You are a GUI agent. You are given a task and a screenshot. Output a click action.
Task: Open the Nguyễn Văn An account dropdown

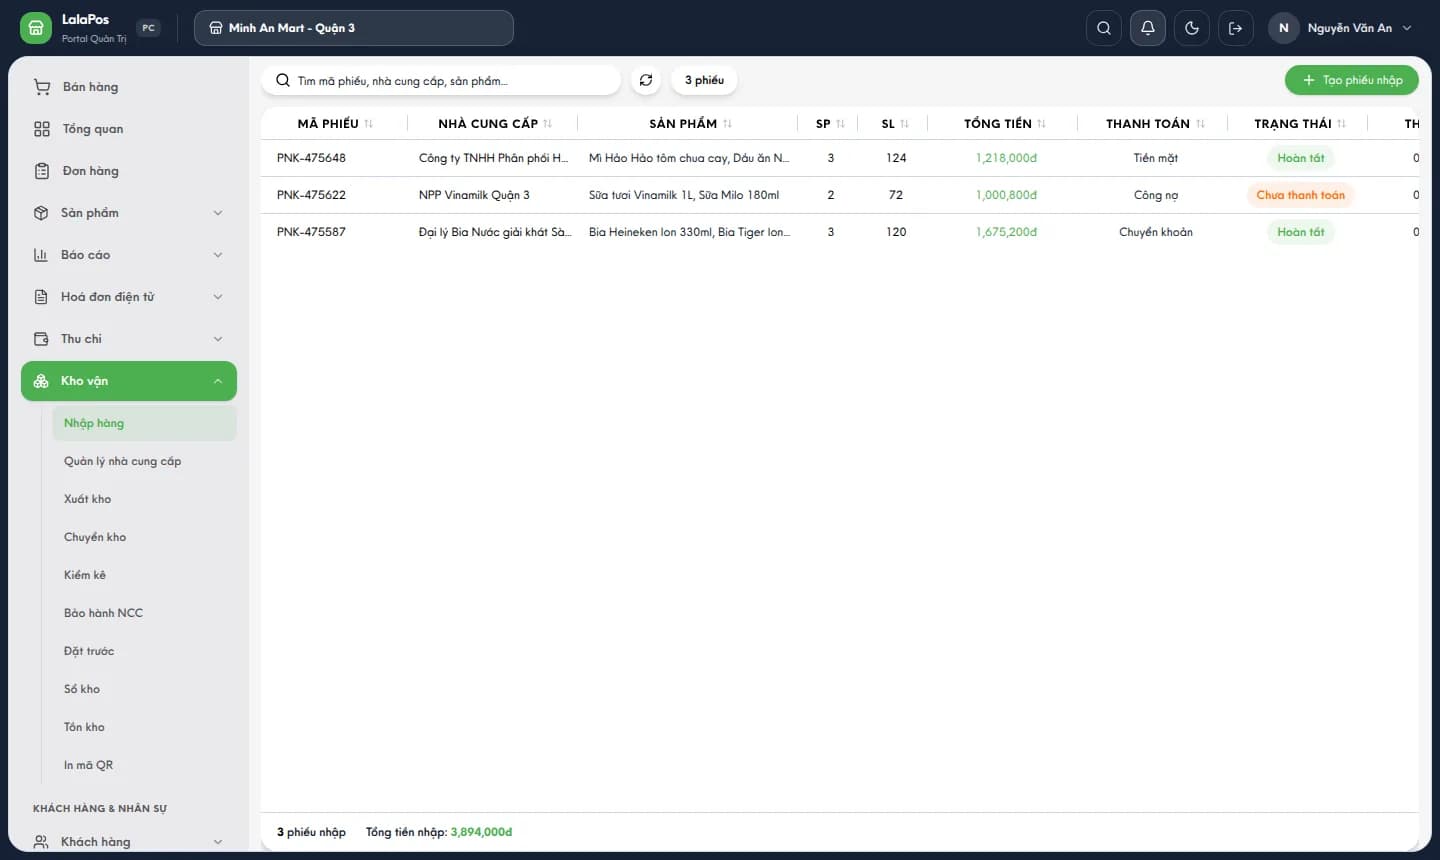click(1341, 28)
